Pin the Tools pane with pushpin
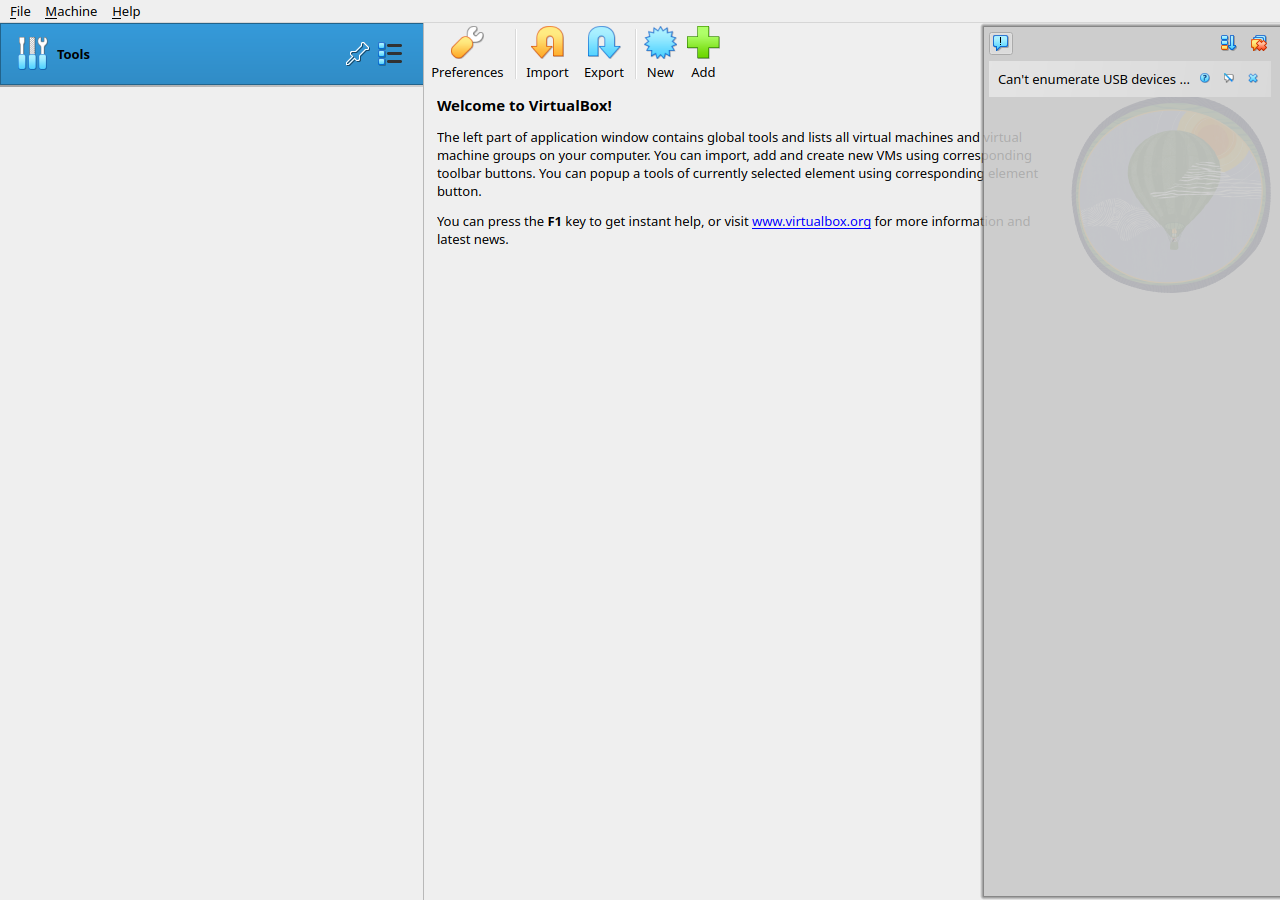 pyautogui.click(x=357, y=54)
